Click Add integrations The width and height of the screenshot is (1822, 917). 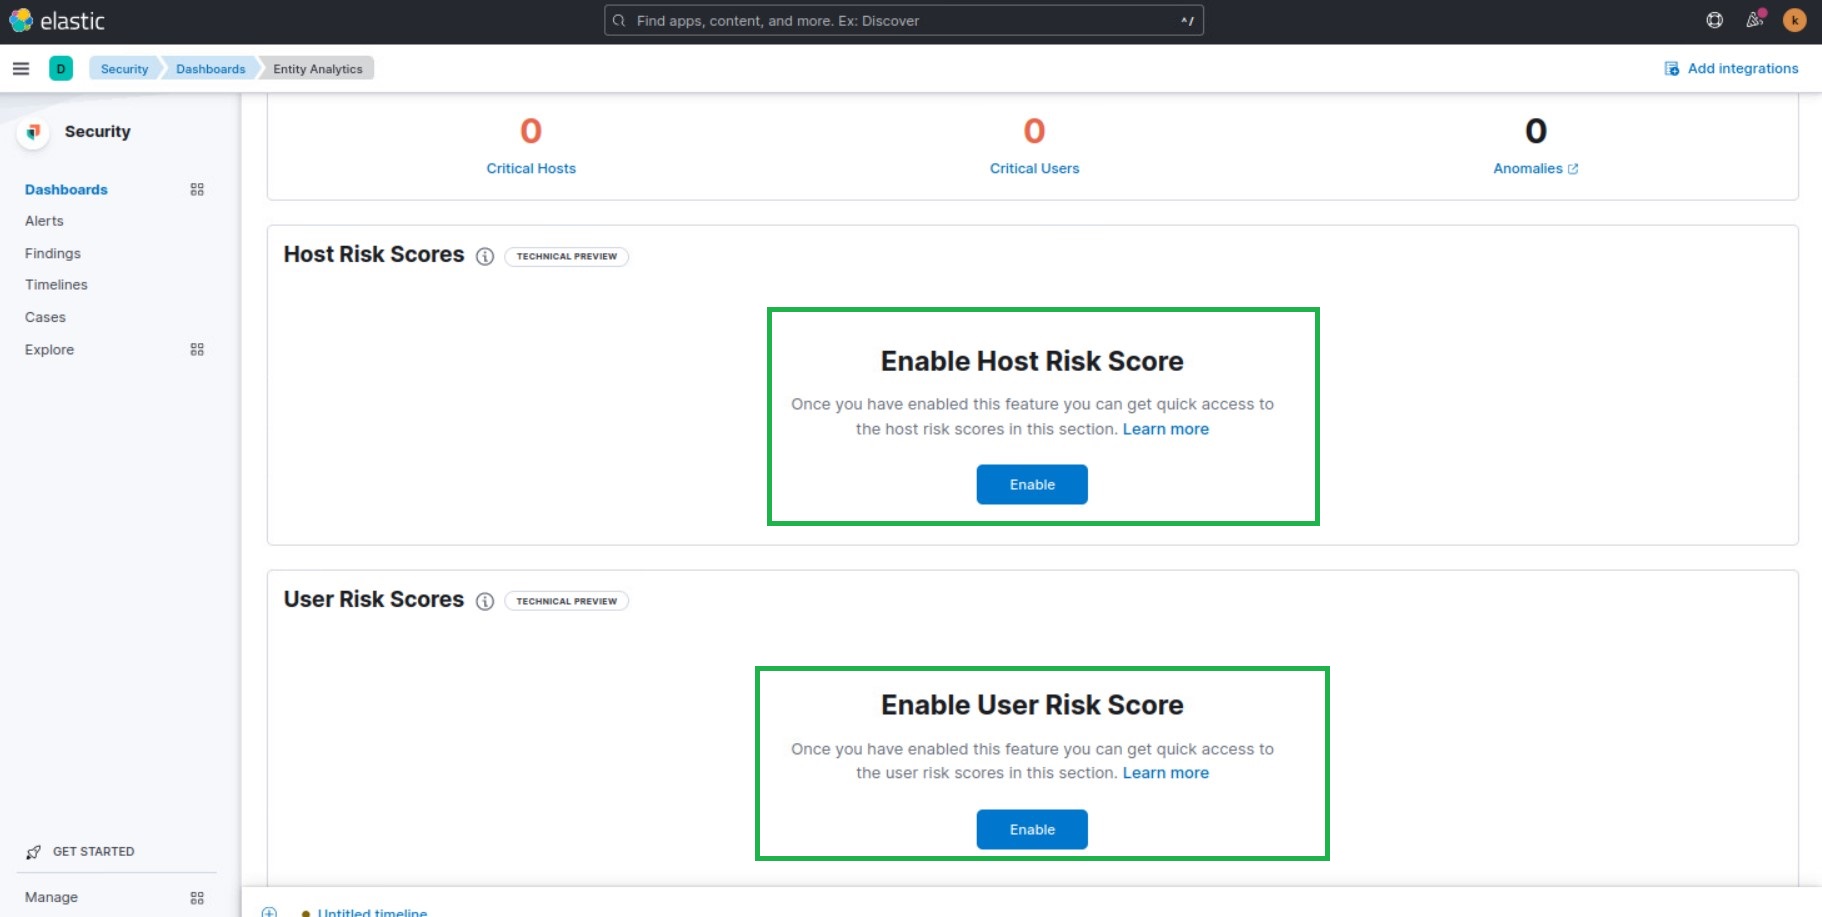click(x=1741, y=68)
